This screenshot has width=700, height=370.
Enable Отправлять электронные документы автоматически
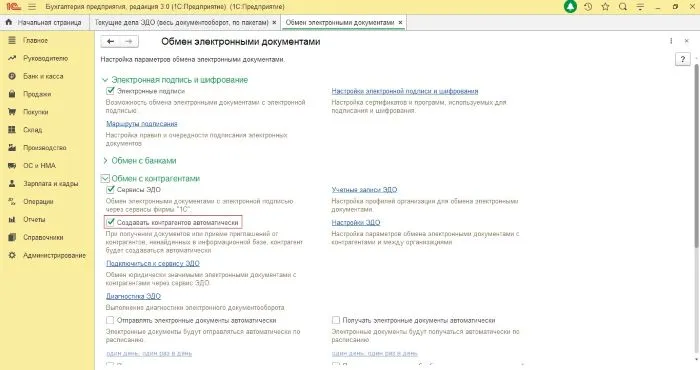pyautogui.click(x=110, y=320)
